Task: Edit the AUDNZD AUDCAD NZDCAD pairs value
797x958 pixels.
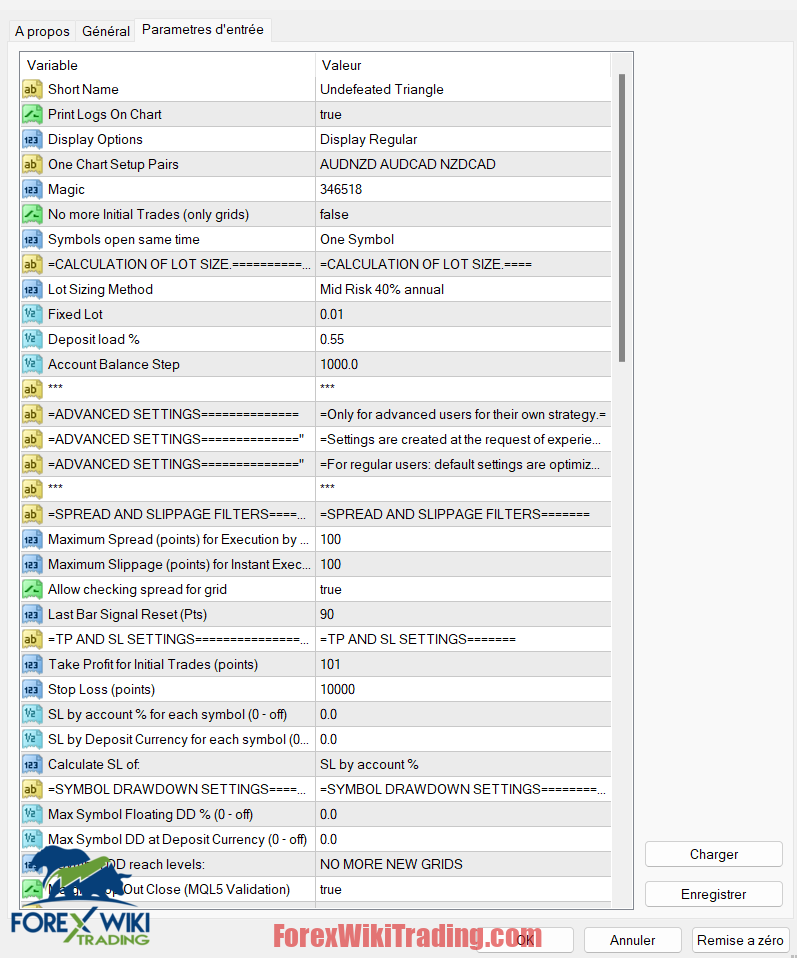Action: pyautogui.click(x=463, y=164)
